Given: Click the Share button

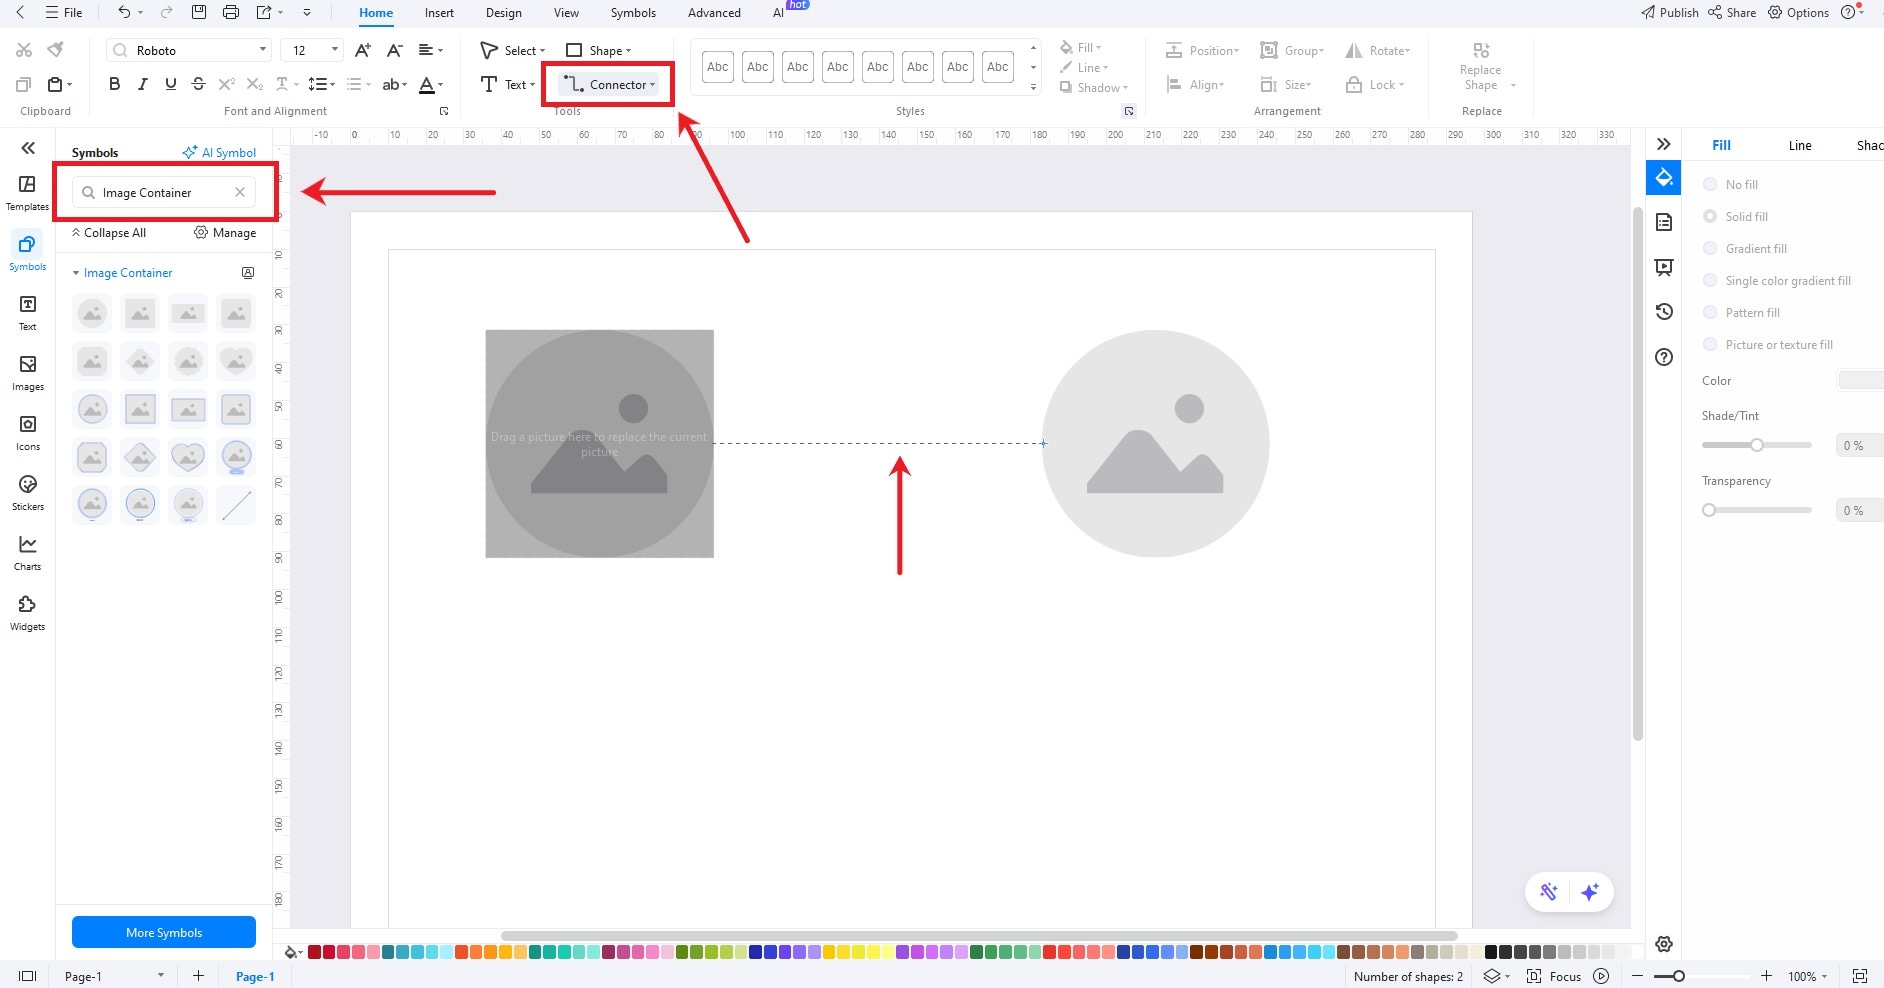Looking at the screenshot, I should 1732,13.
